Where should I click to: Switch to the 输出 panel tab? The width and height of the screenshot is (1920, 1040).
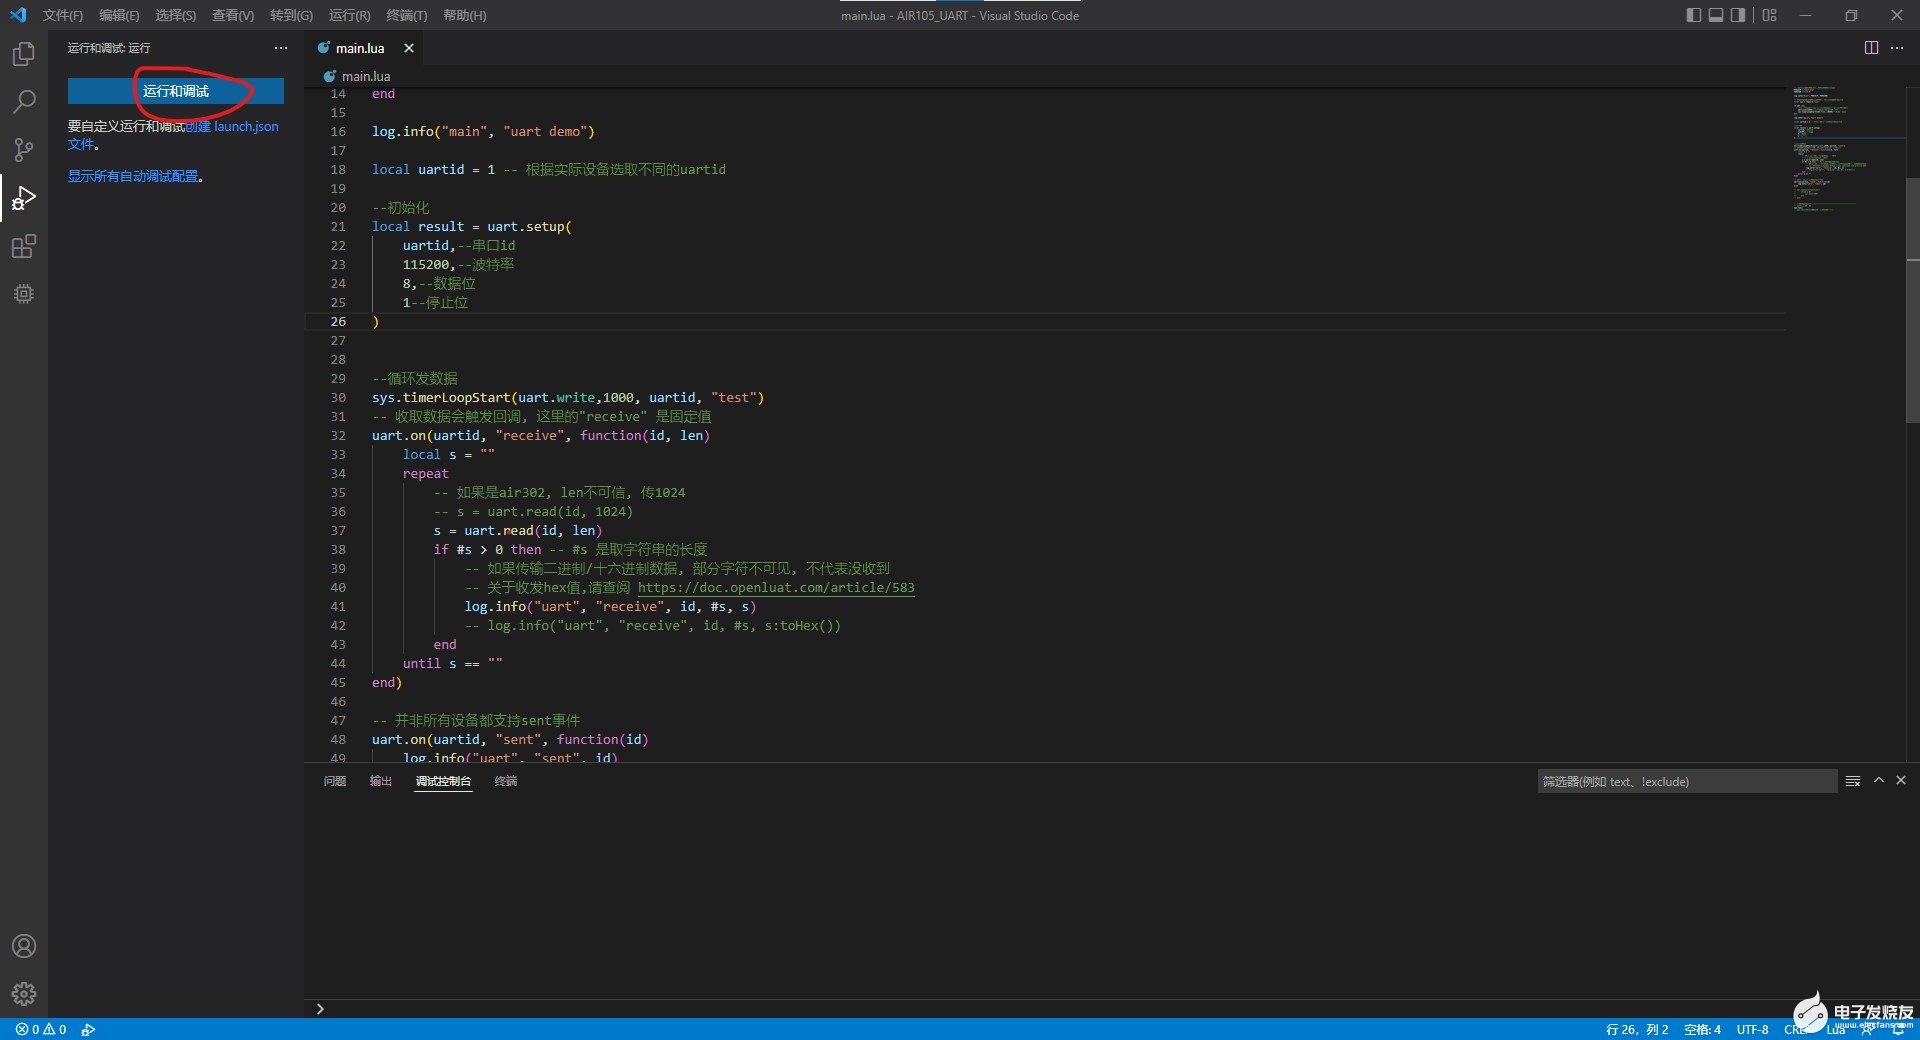coord(381,781)
